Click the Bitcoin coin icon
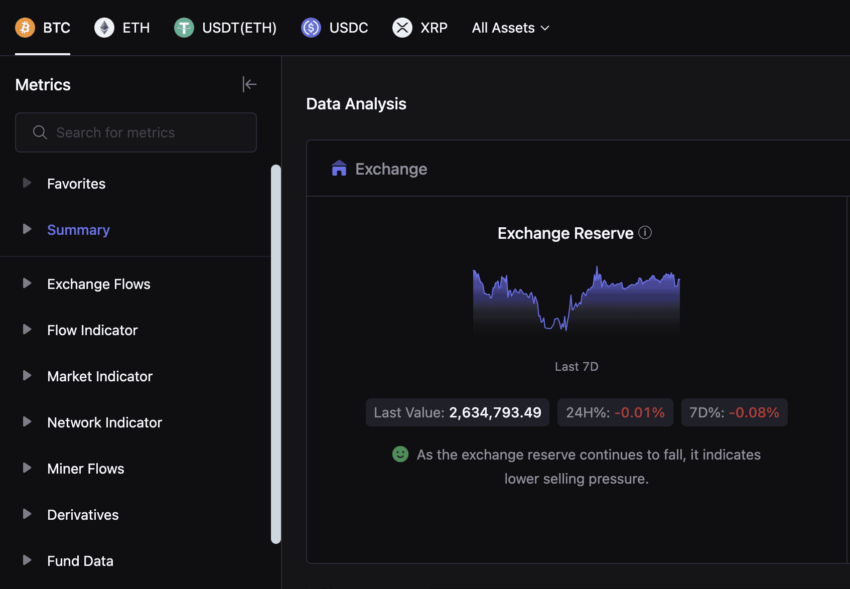The height and width of the screenshot is (589, 850). (25, 28)
